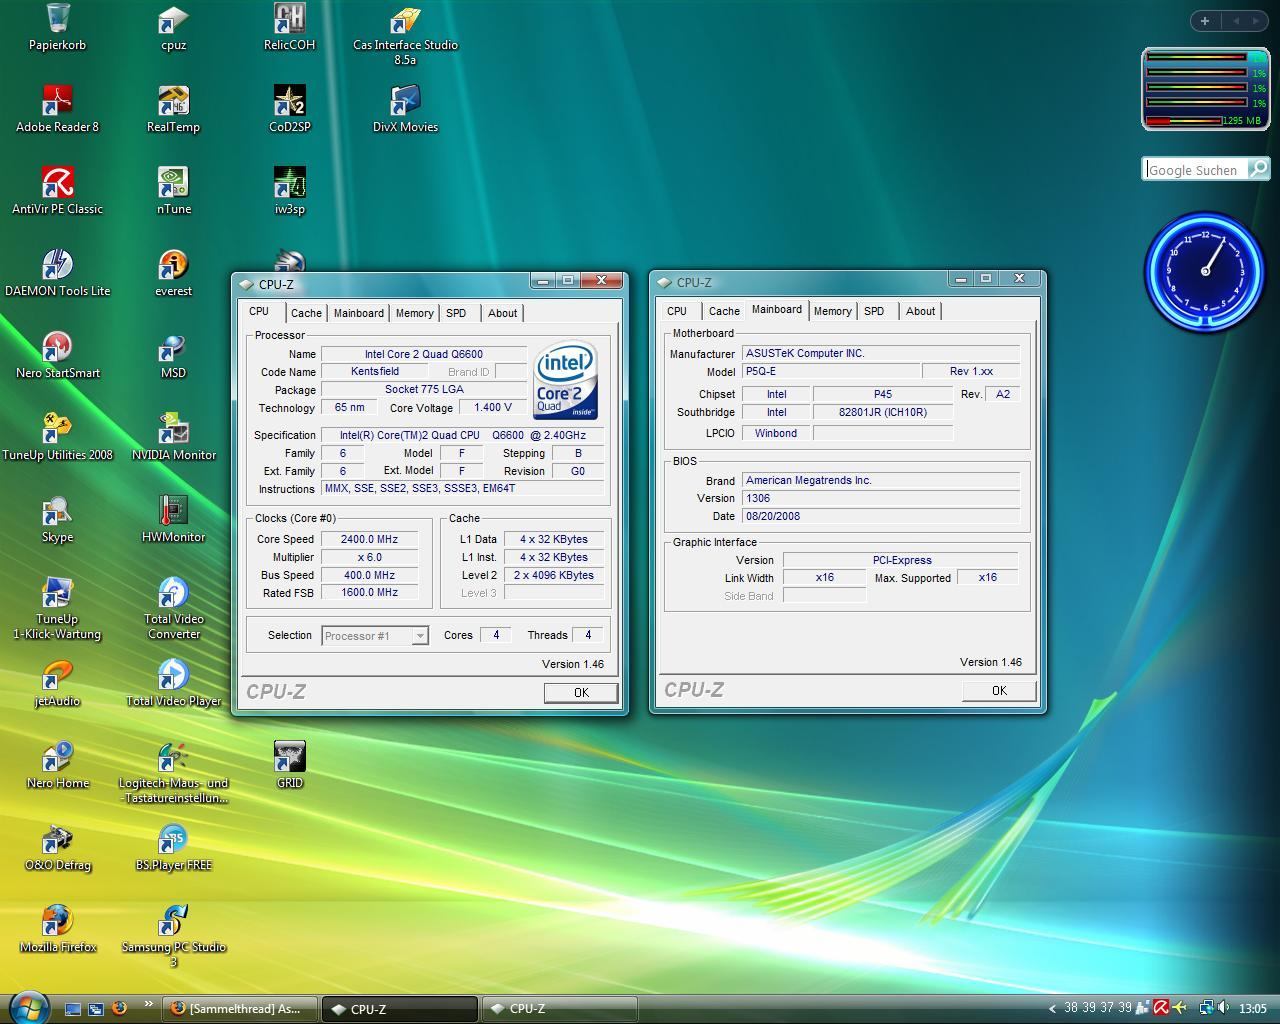Select the DivX Movies shortcut

pos(405,109)
